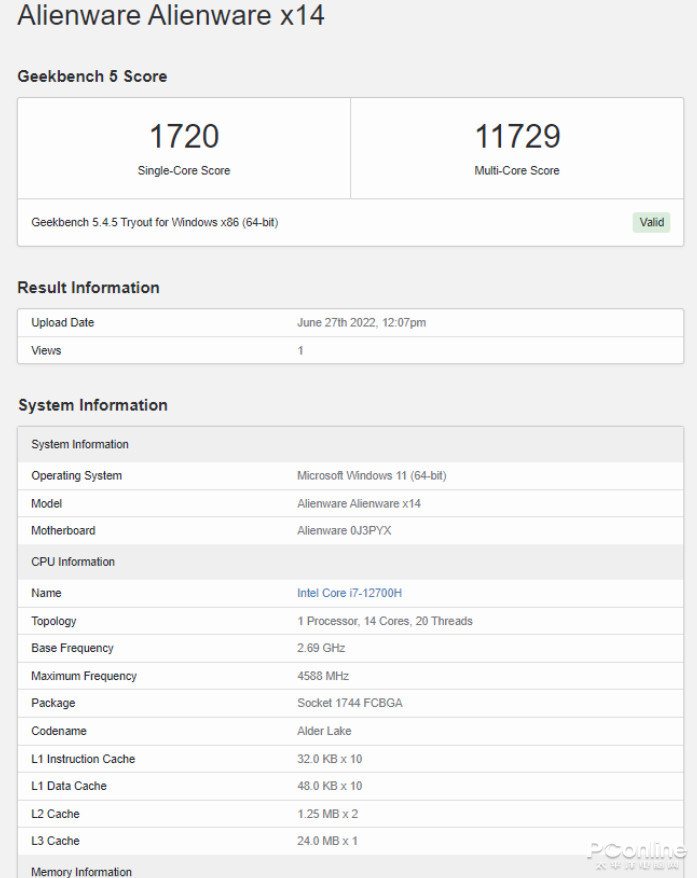Click the Alienware 0J3PYX motherboard value
The height and width of the screenshot is (878, 697).
[344, 531]
